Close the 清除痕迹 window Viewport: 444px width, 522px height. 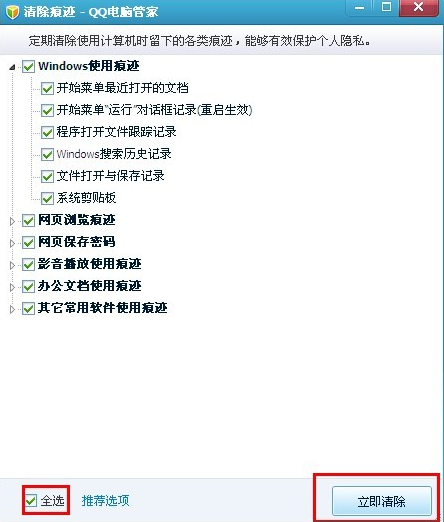[418, 7]
